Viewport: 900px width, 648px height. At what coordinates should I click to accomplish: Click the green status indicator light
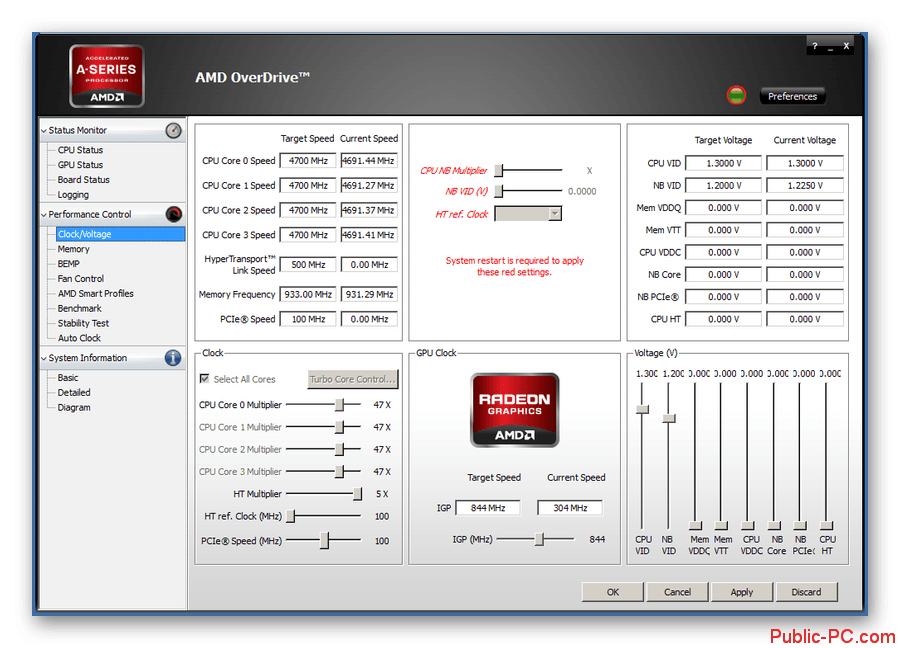click(736, 95)
